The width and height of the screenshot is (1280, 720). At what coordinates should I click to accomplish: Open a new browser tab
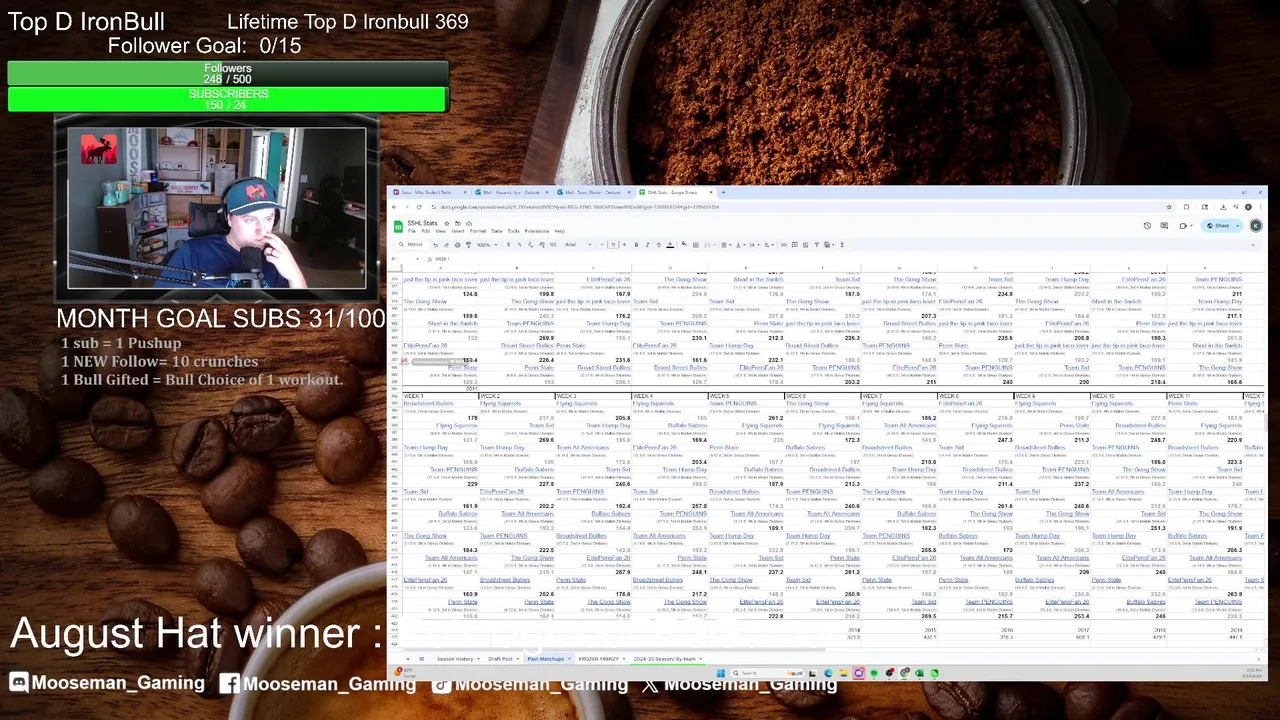click(723, 192)
